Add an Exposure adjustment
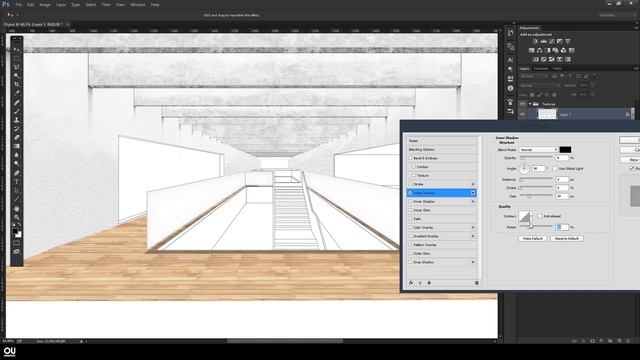640x360 pixels. pos(560,41)
